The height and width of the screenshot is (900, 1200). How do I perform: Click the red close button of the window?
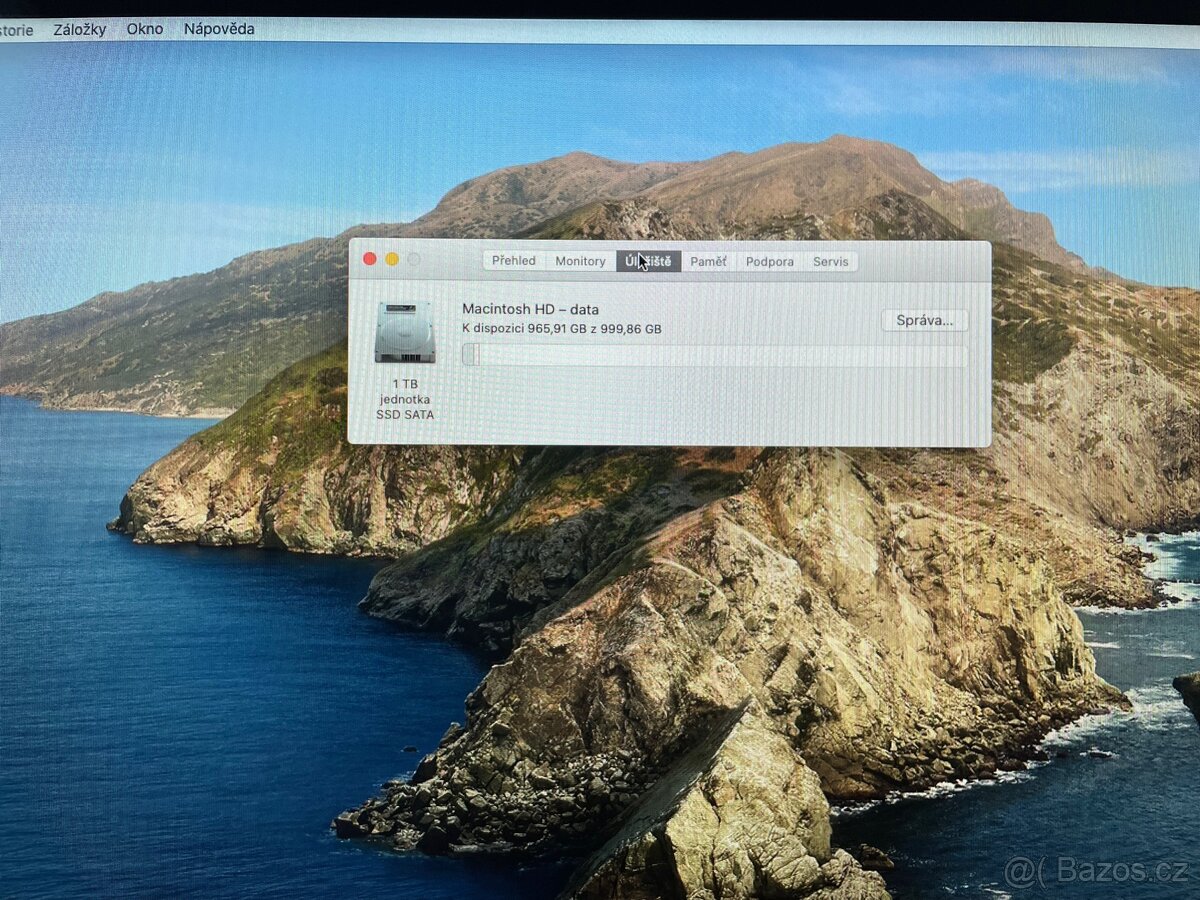coord(370,257)
